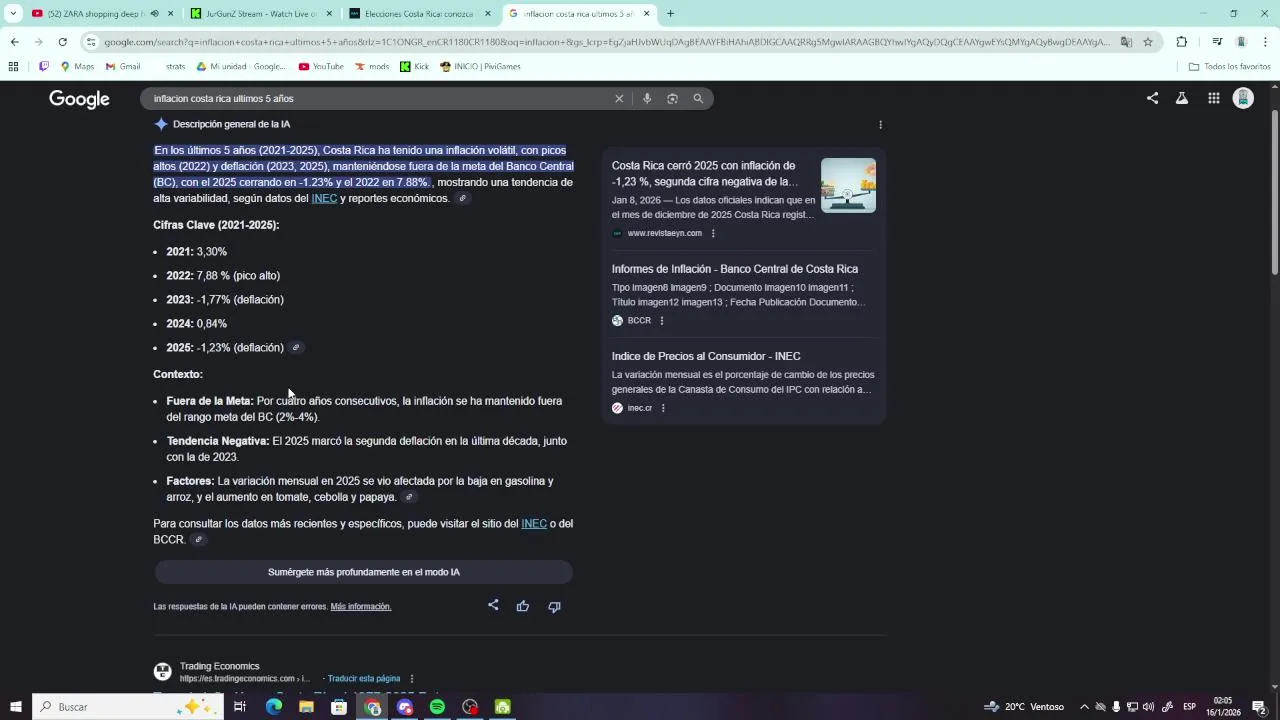Open Traducir esta página link
The width and height of the screenshot is (1280, 720).
tap(364, 679)
